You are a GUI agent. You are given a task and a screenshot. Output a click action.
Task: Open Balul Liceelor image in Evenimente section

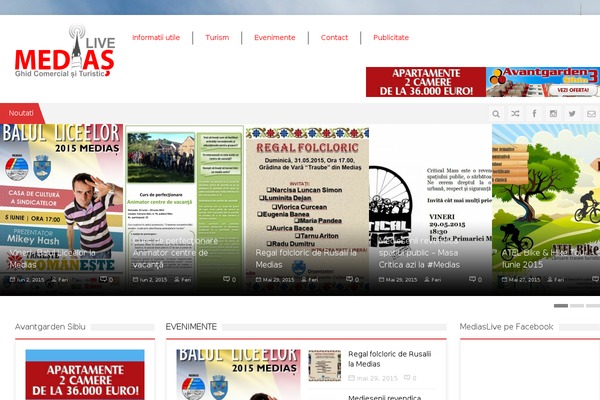click(238, 374)
